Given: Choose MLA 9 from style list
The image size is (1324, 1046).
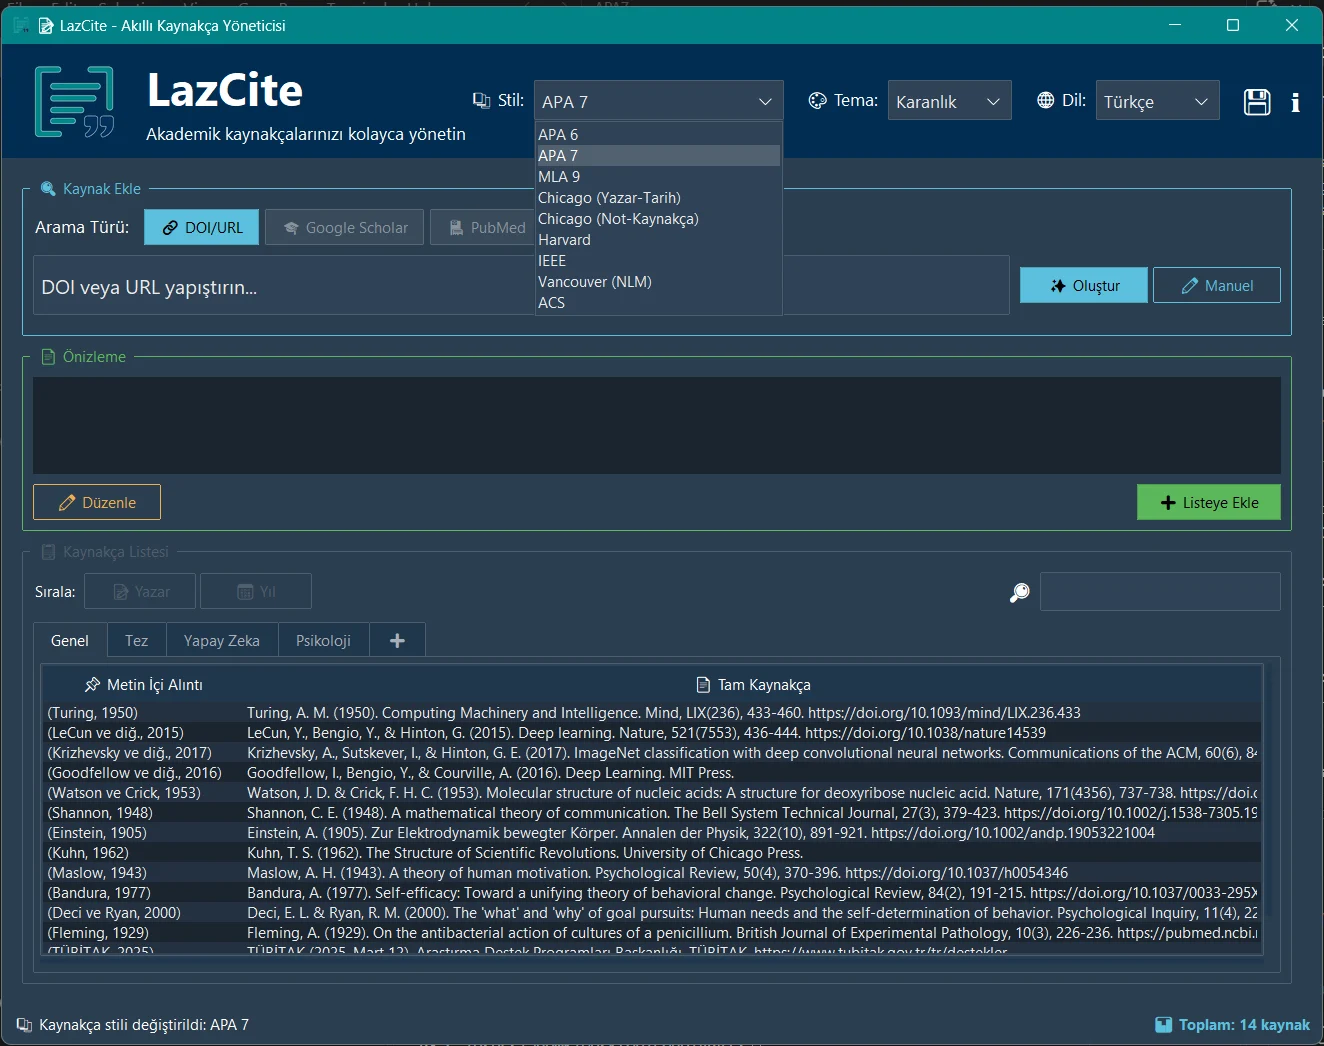Looking at the screenshot, I should click(x=658, y=176).
